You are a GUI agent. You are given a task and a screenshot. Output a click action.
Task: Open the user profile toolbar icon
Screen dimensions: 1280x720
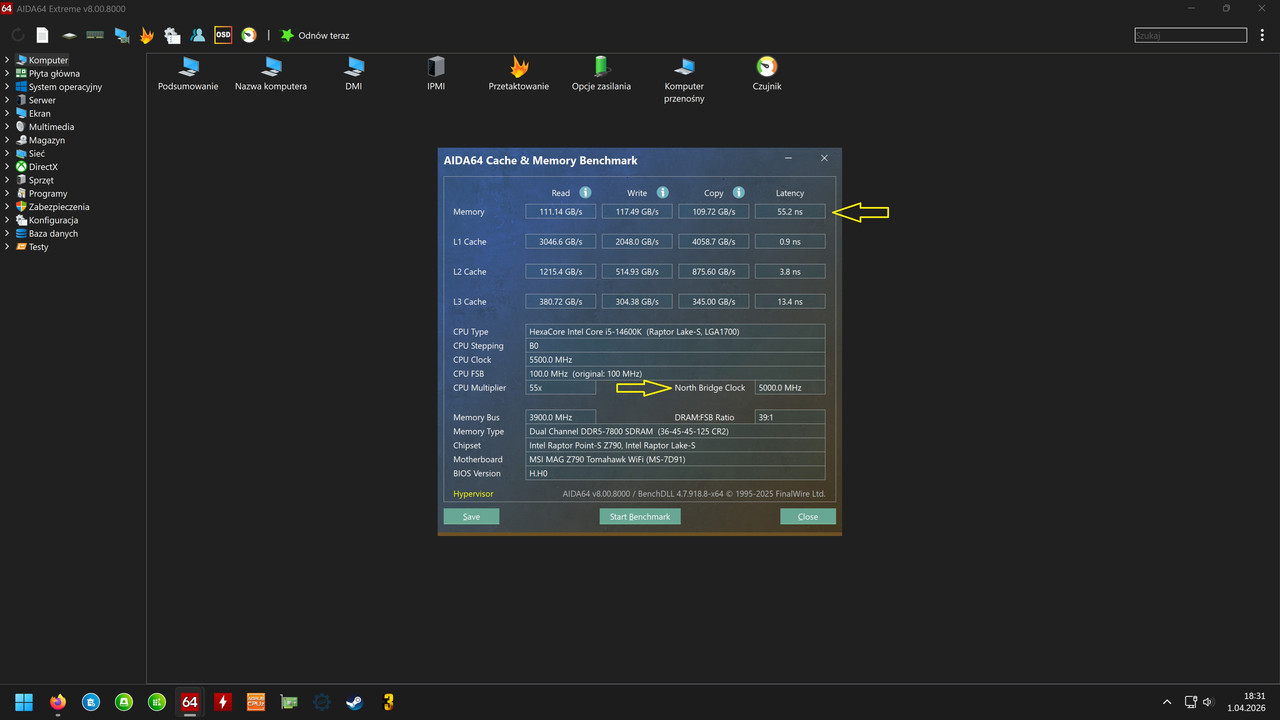pos(198,35)
